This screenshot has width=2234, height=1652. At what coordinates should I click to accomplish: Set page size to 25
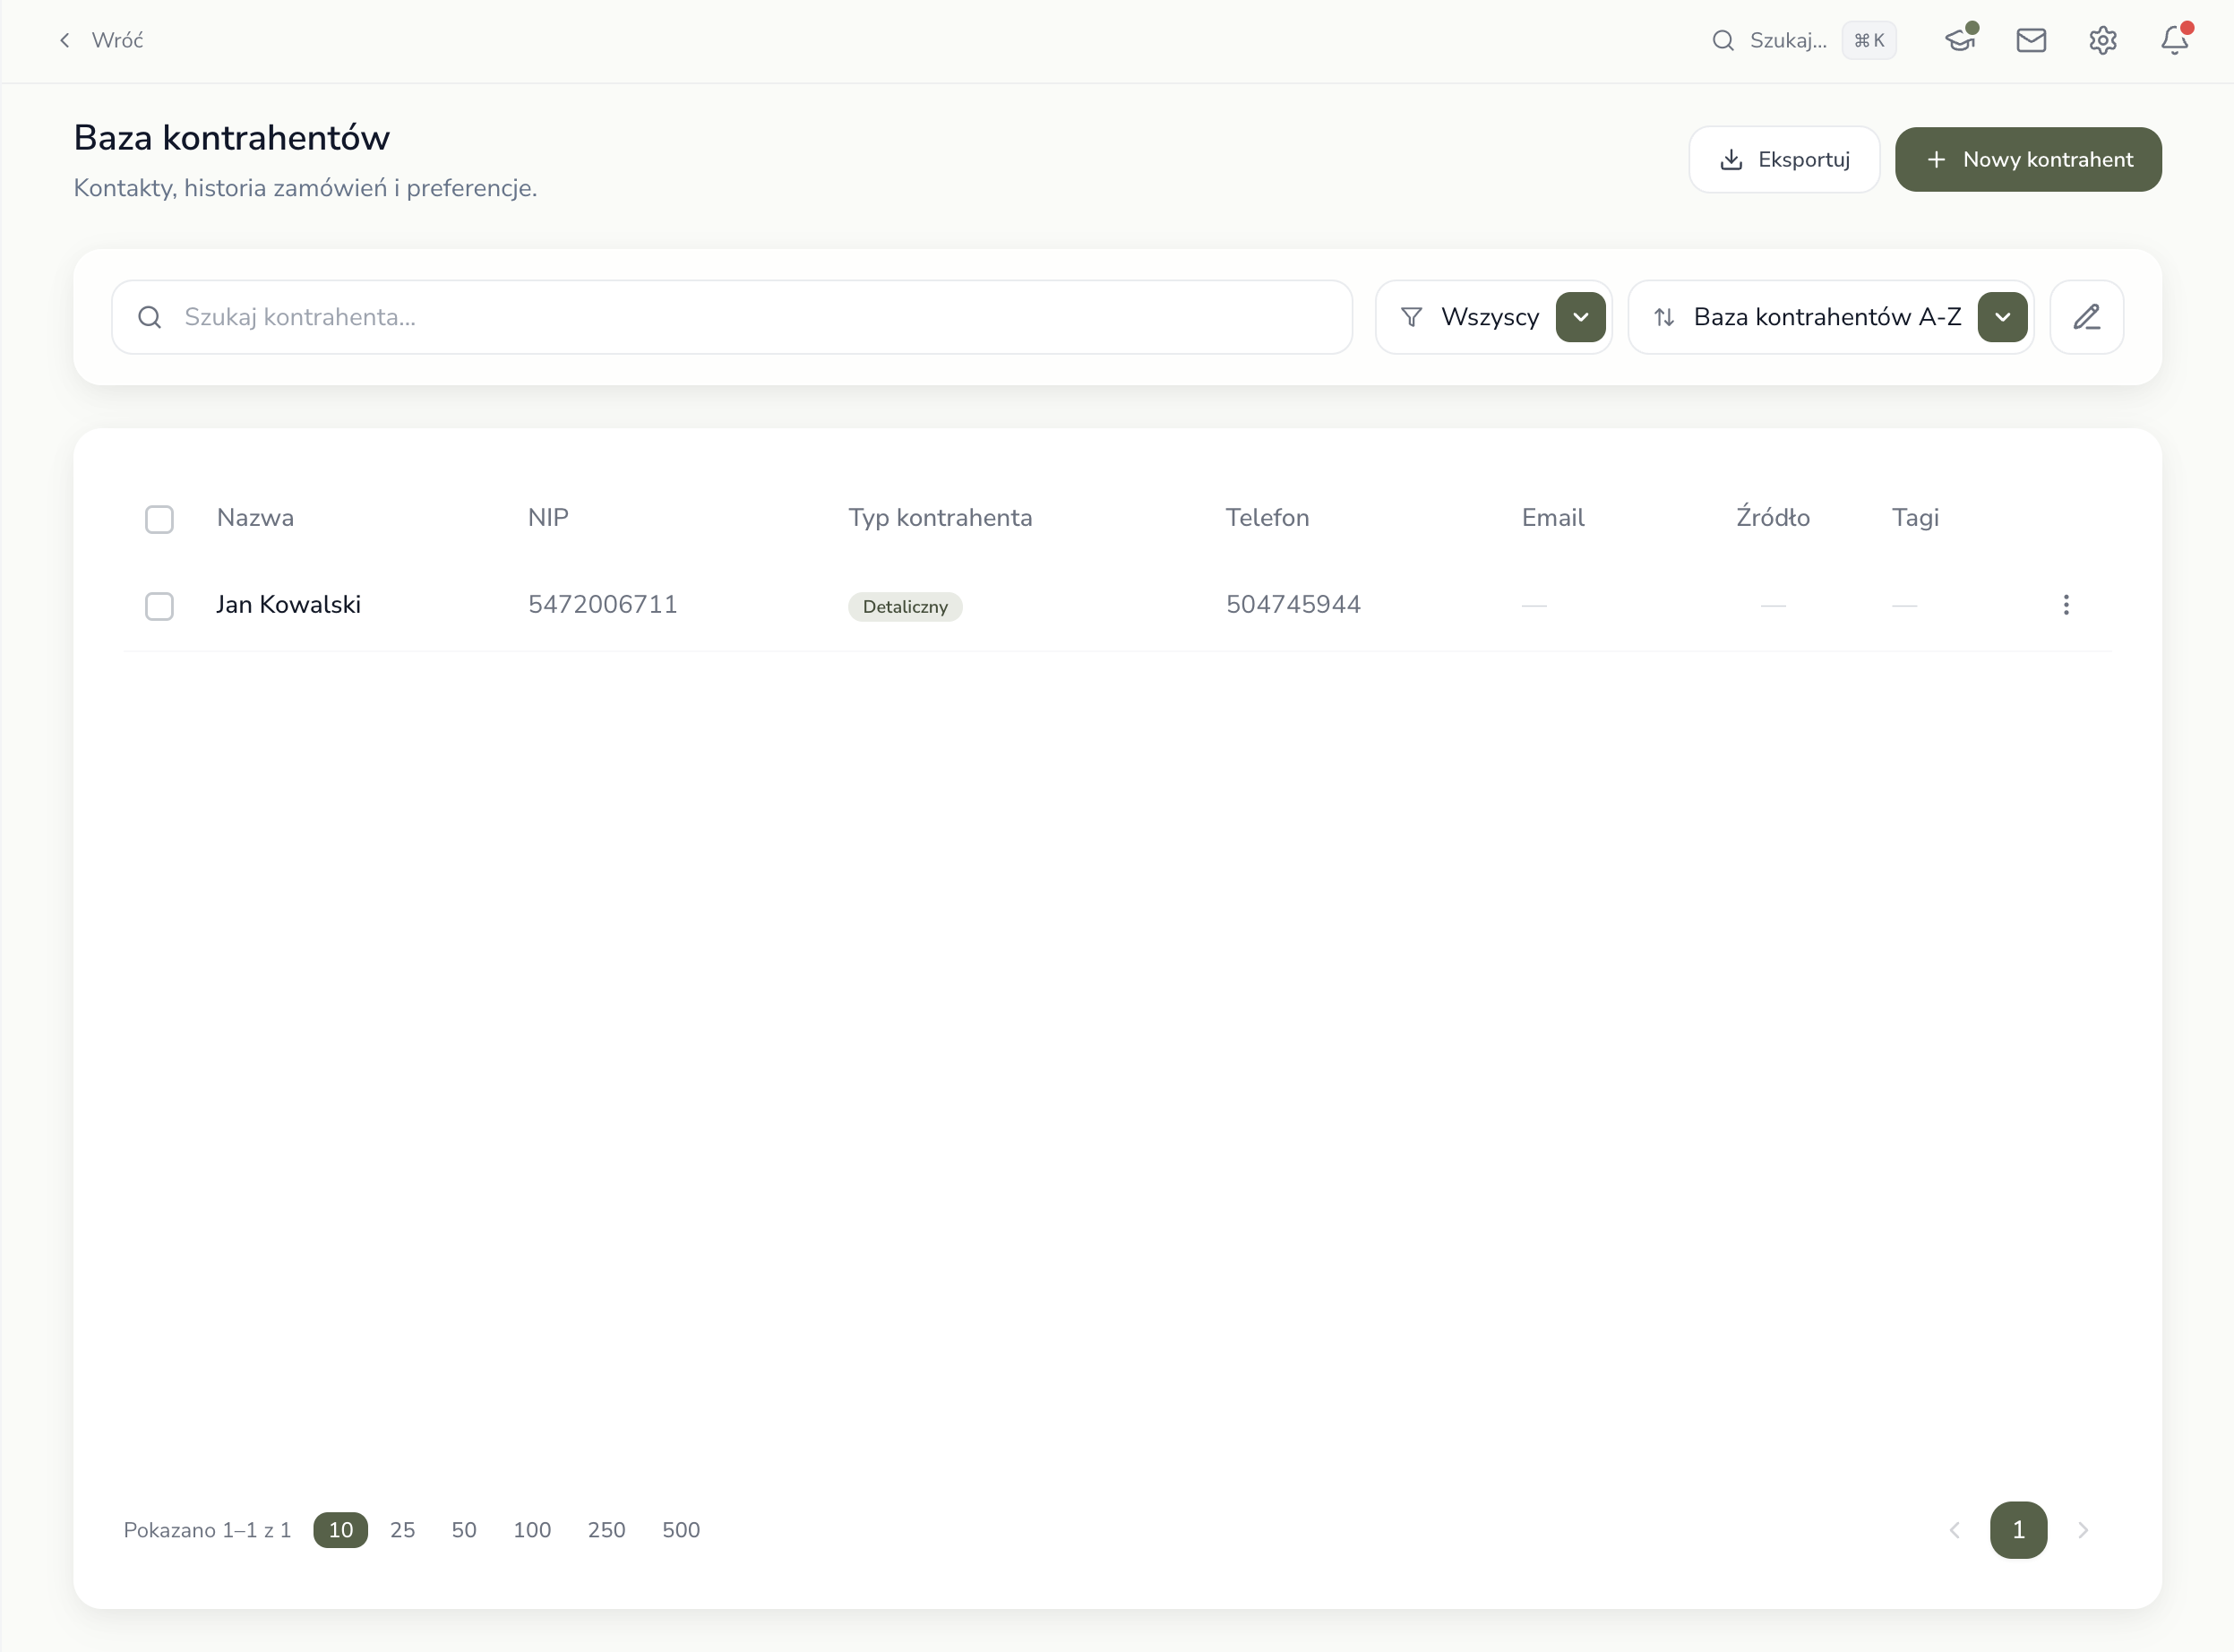[x=402, y=1530]
